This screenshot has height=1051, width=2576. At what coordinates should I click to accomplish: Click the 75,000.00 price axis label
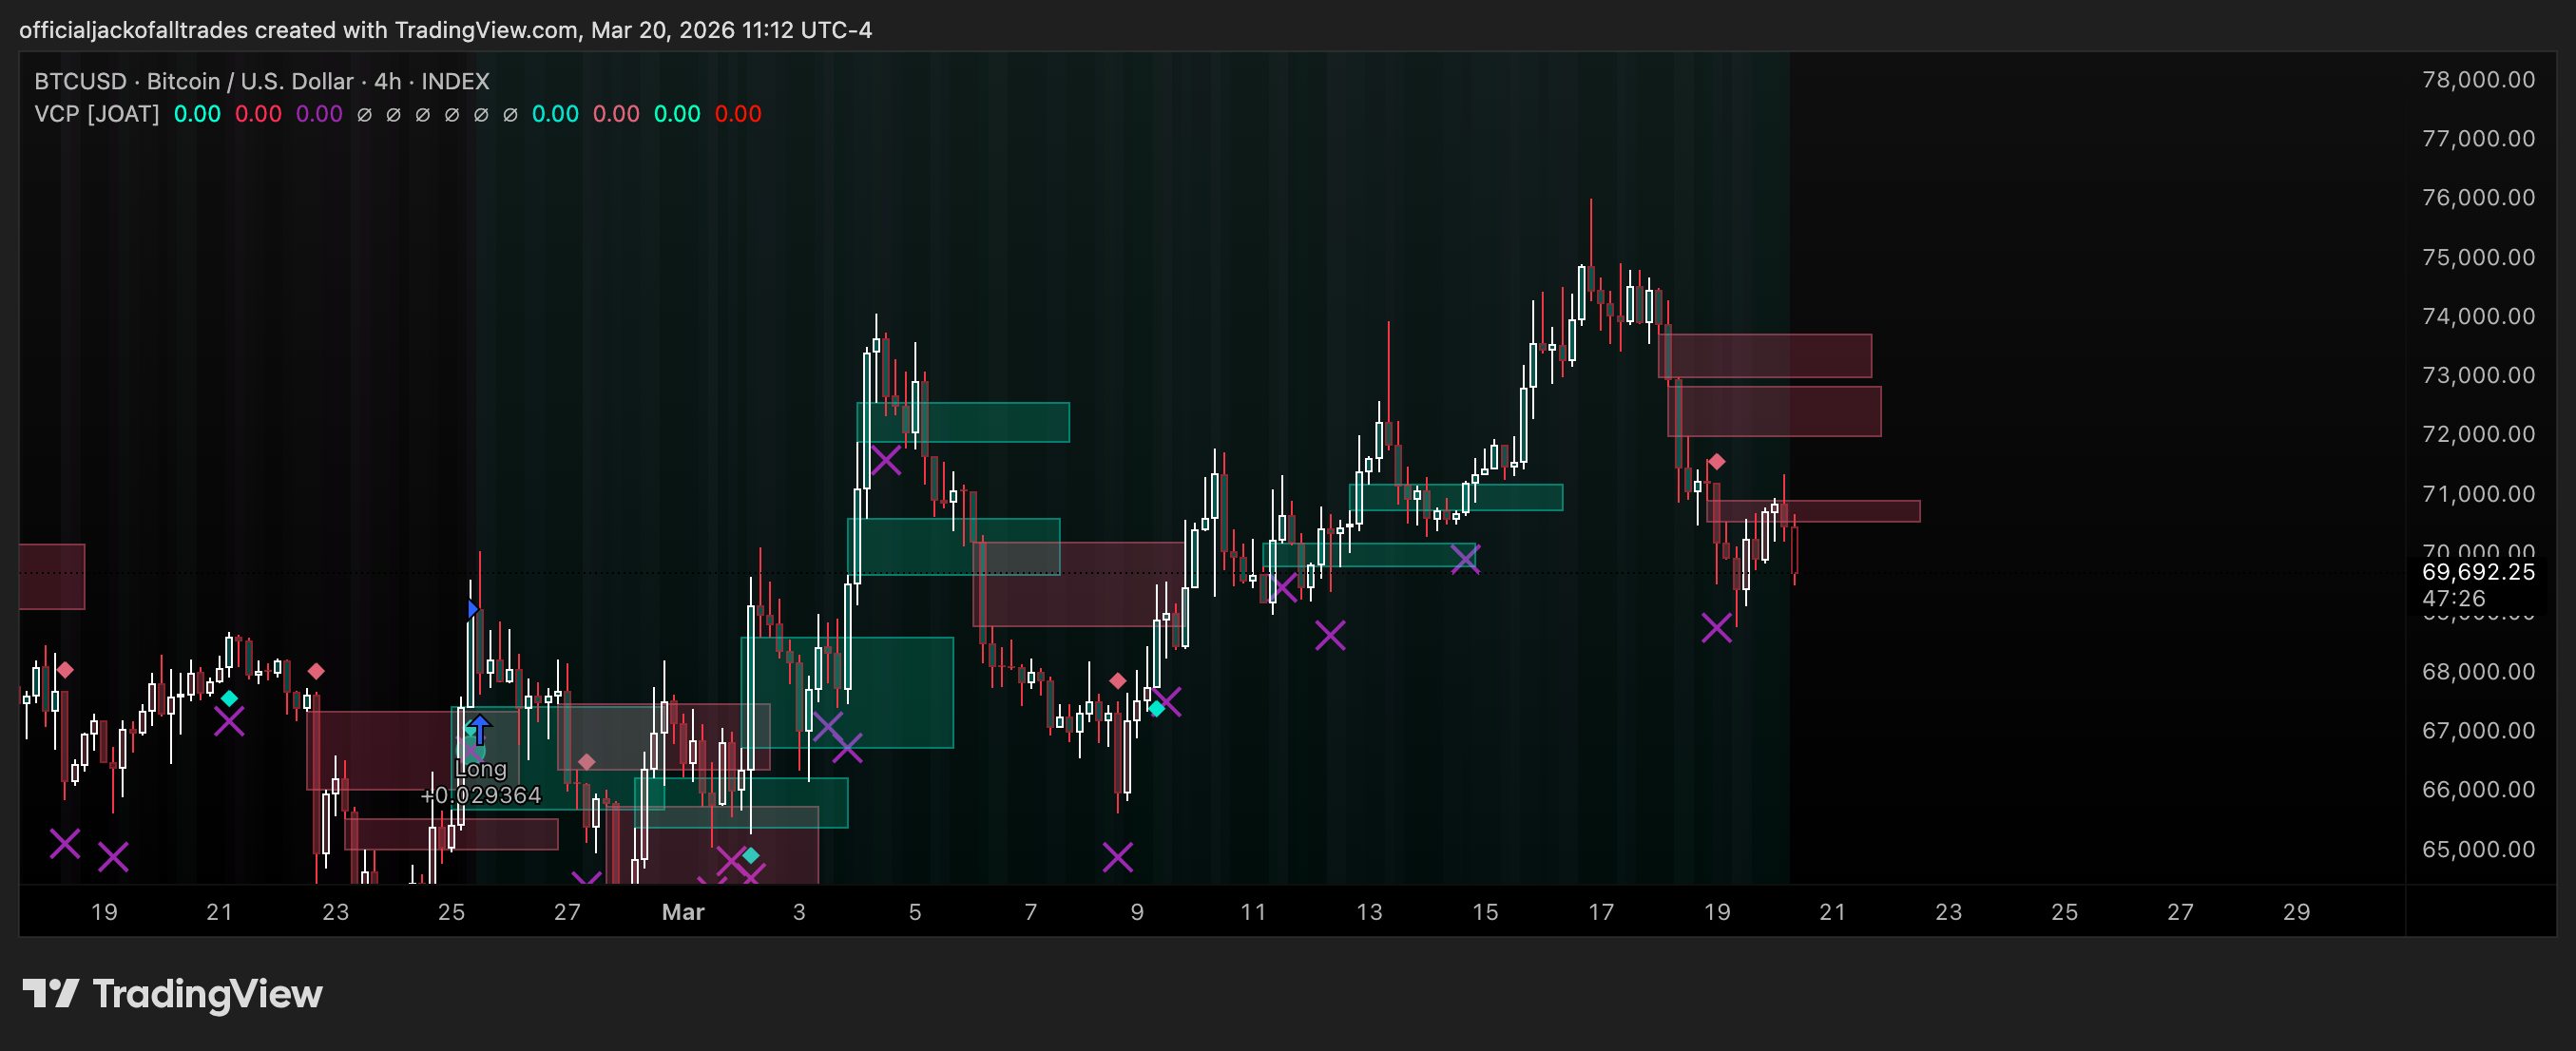pyautogui.click(x=2478, y=257)
